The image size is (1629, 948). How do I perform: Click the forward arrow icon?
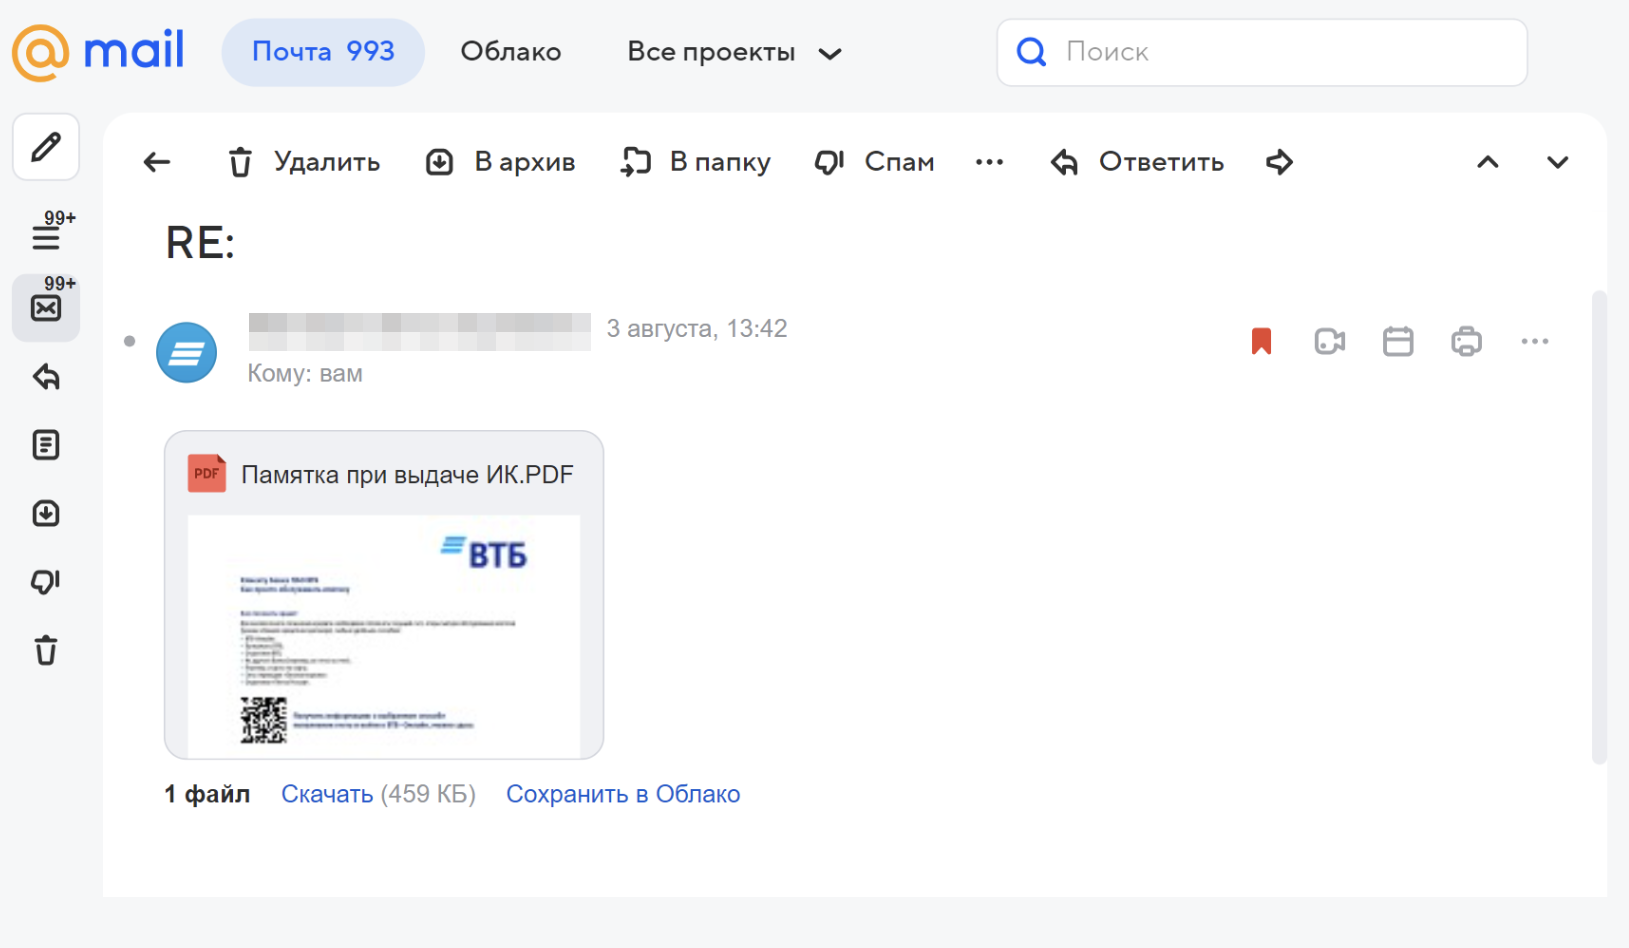point(1279,162)
